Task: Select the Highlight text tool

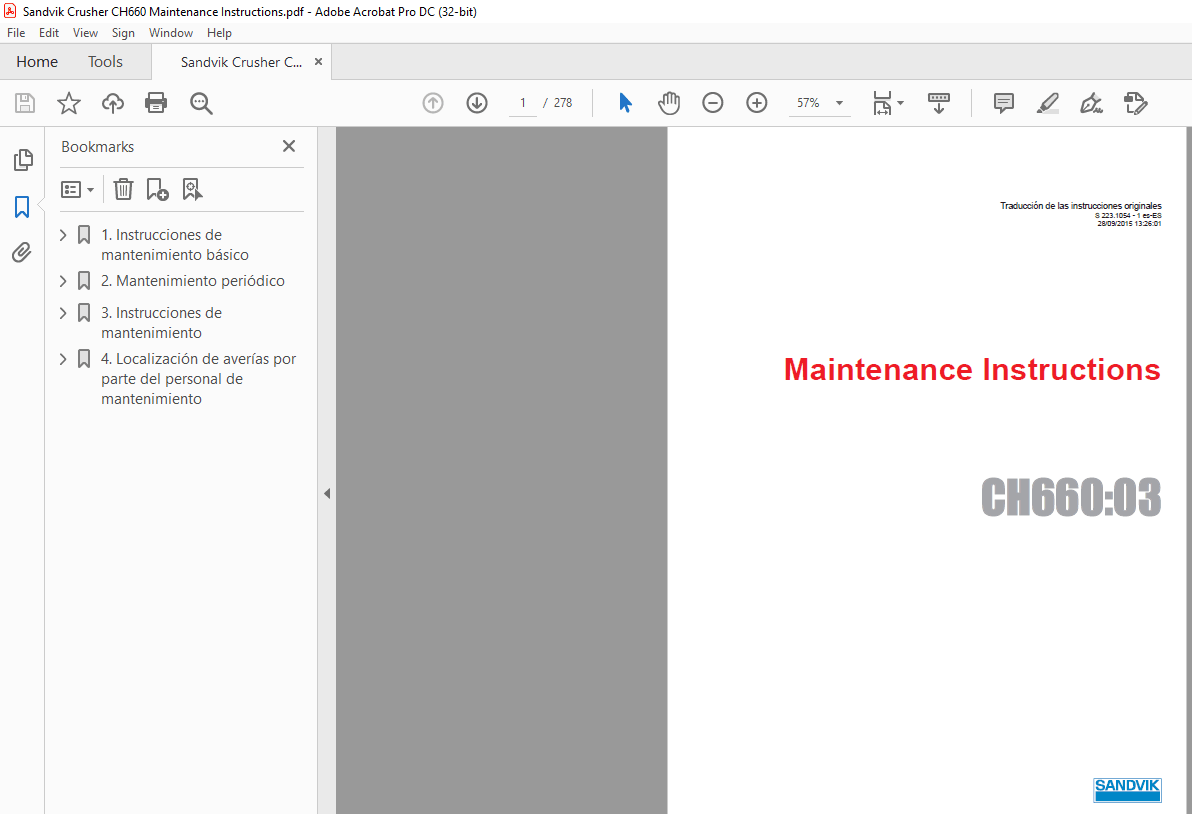Action: [x=1047, y=103]
